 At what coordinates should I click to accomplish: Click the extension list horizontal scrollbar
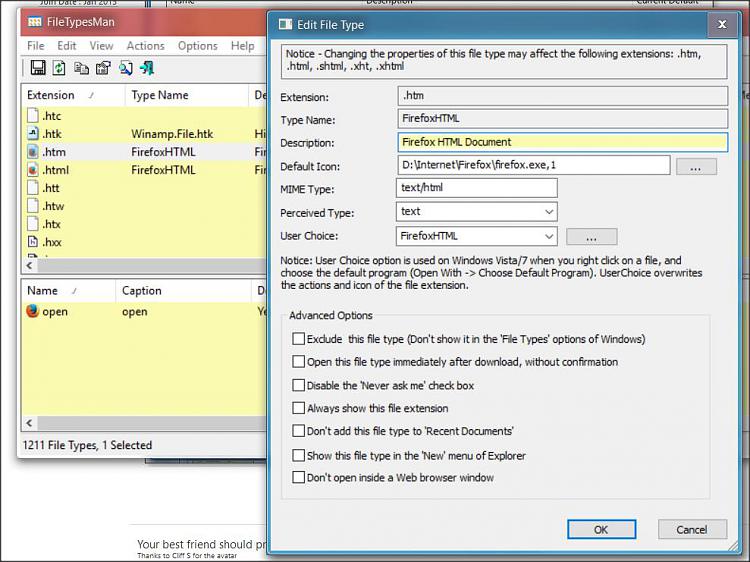tap(152, 265)
